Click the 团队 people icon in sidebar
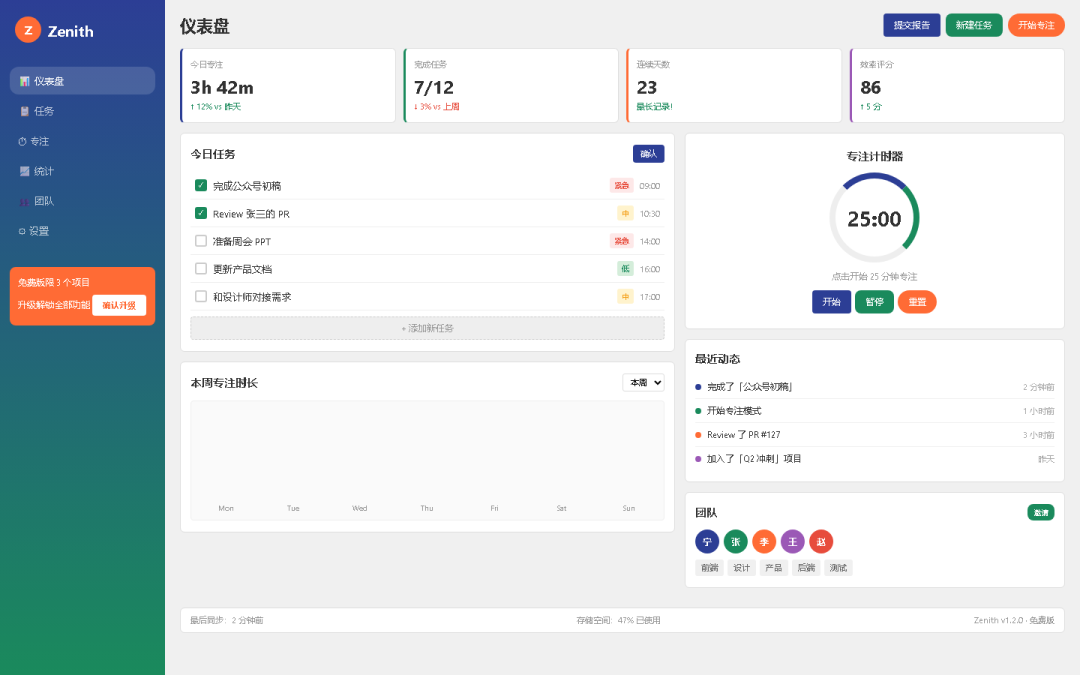This screenshot has height=675, width=1080. [25, 201]
